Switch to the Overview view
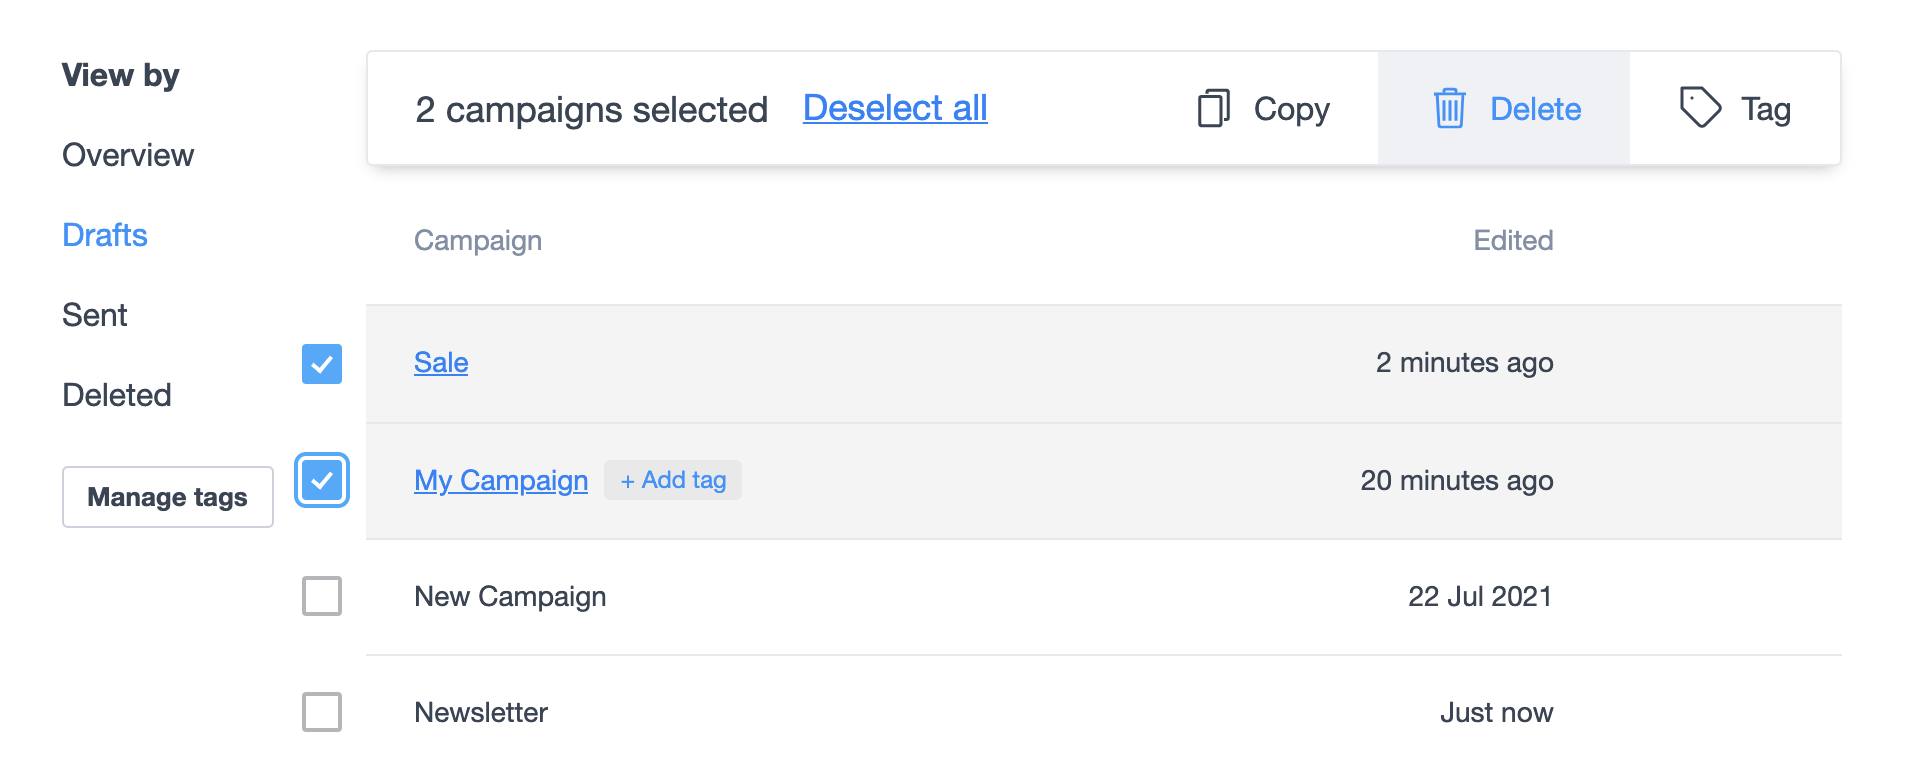 [x=128, y=155]
